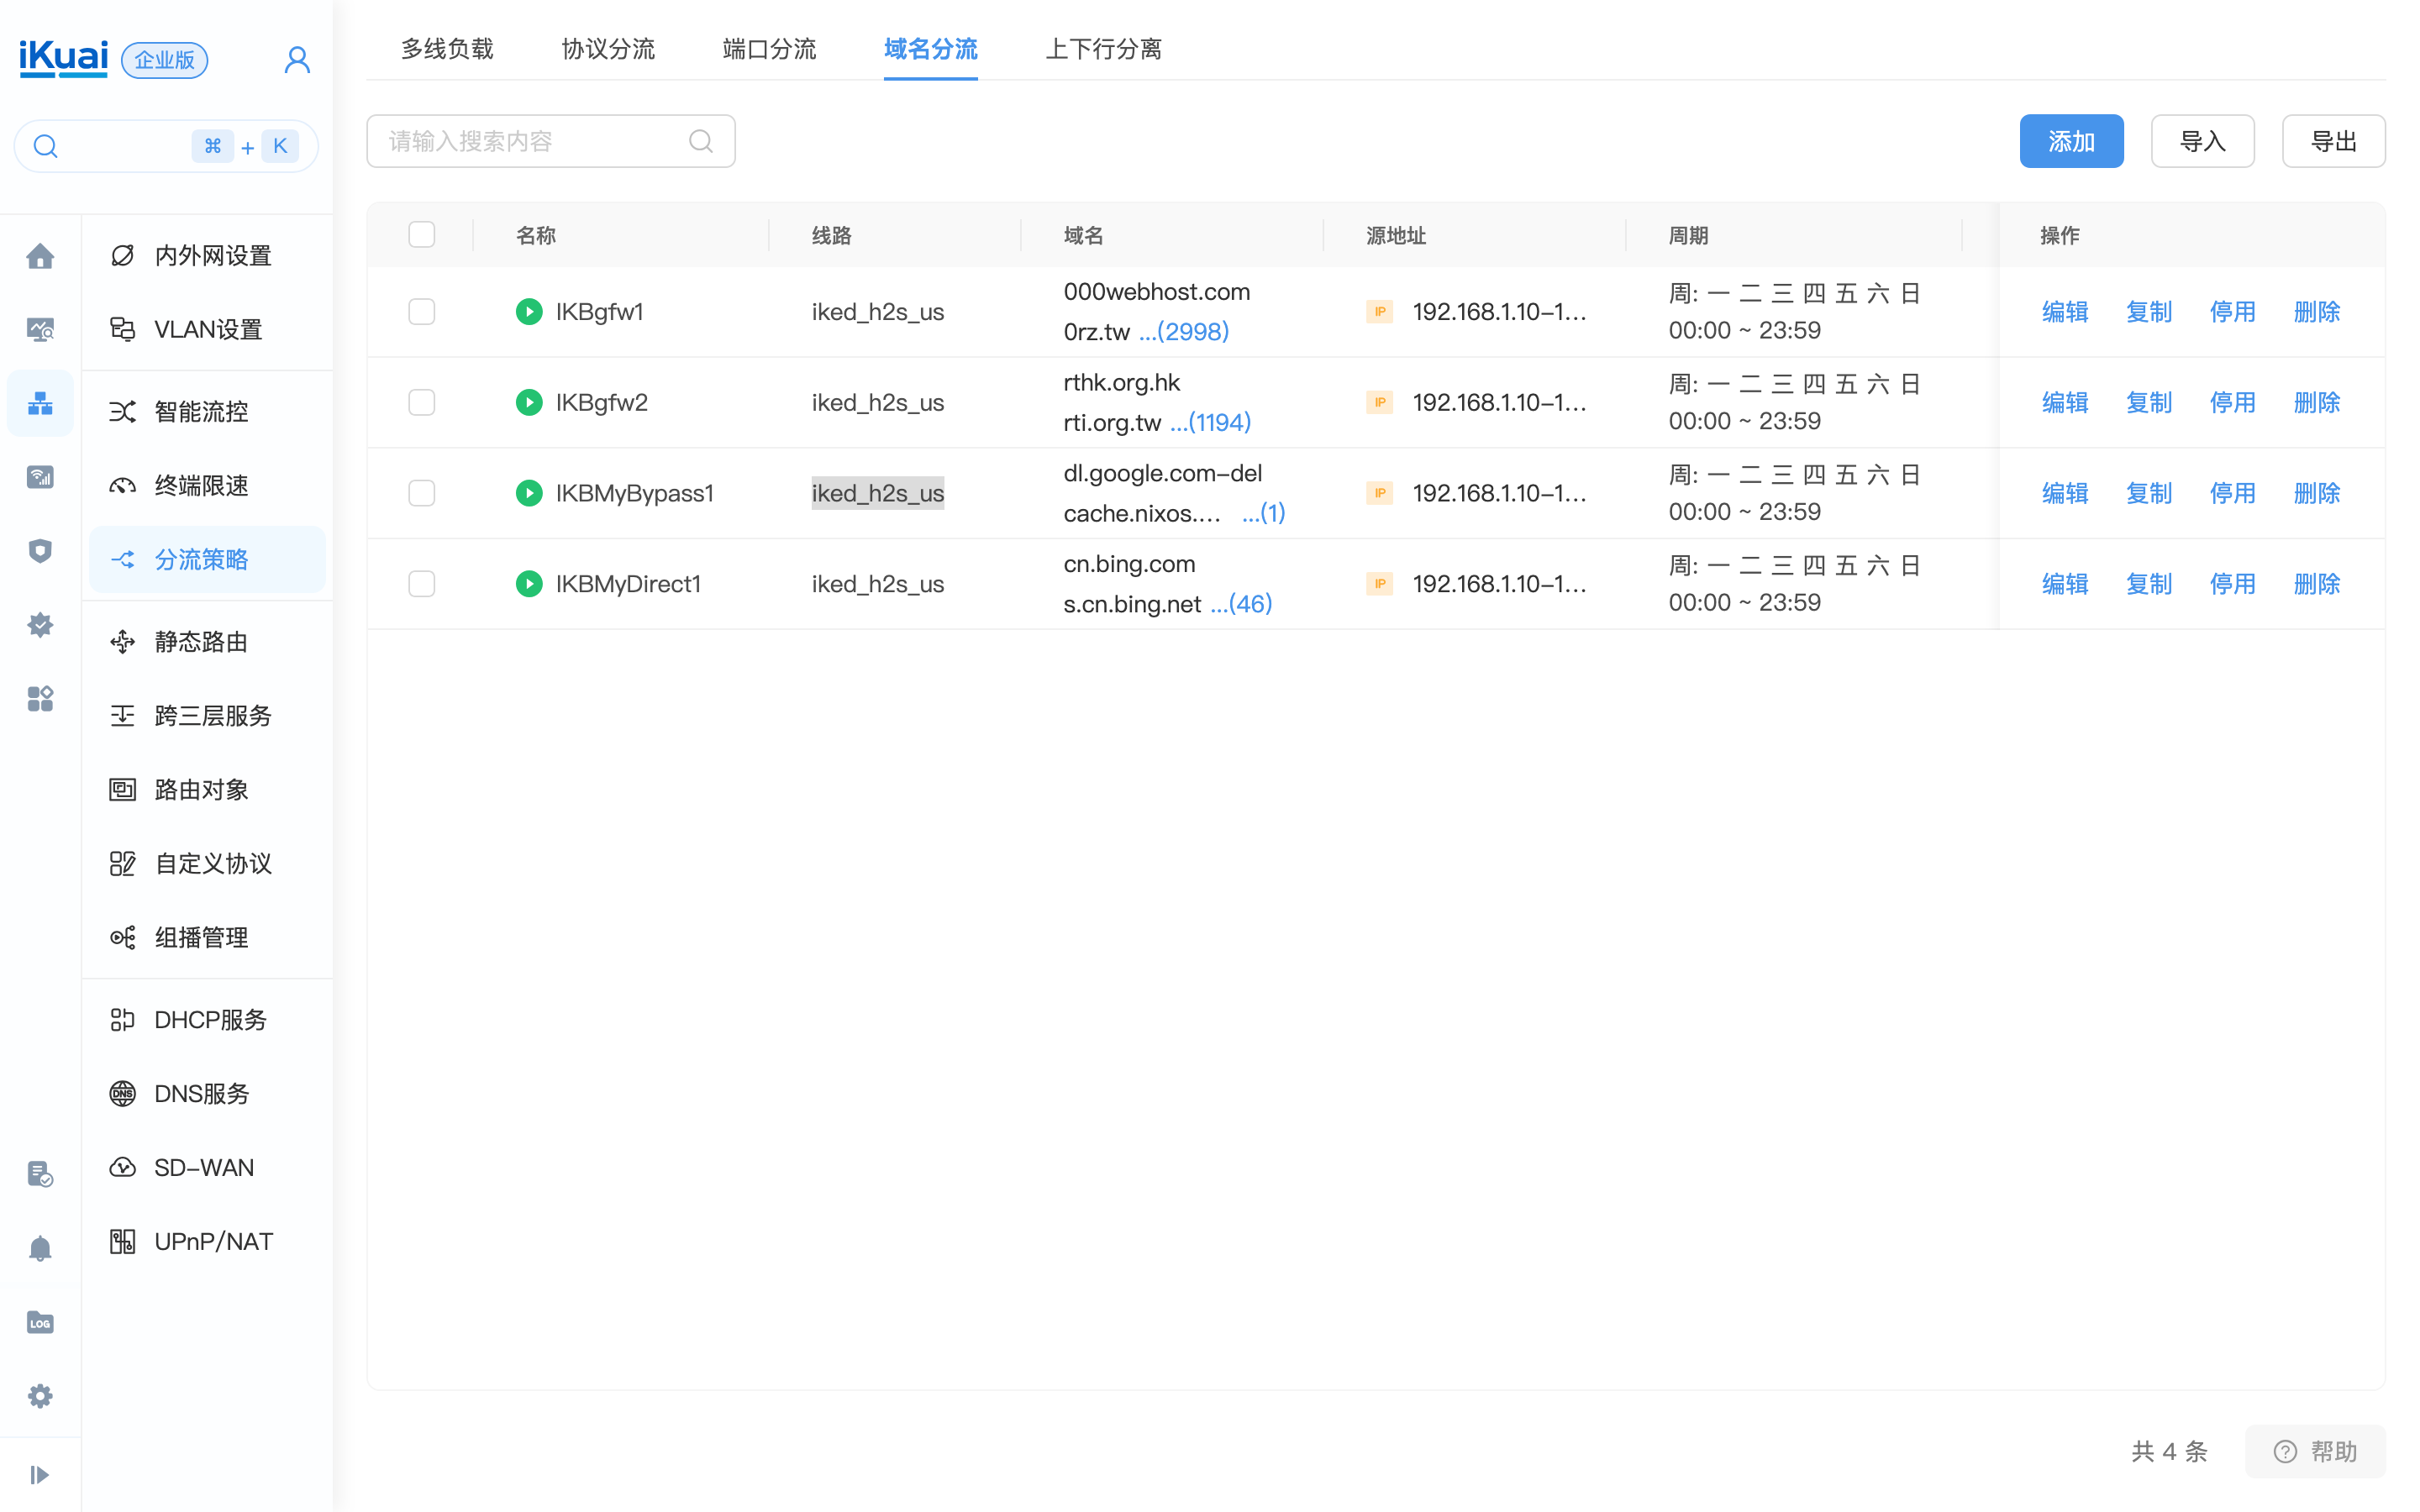The image size is (2420, 1512).
Task: Switch to the 端口分流 tab
Action: [x=769, y=49]
